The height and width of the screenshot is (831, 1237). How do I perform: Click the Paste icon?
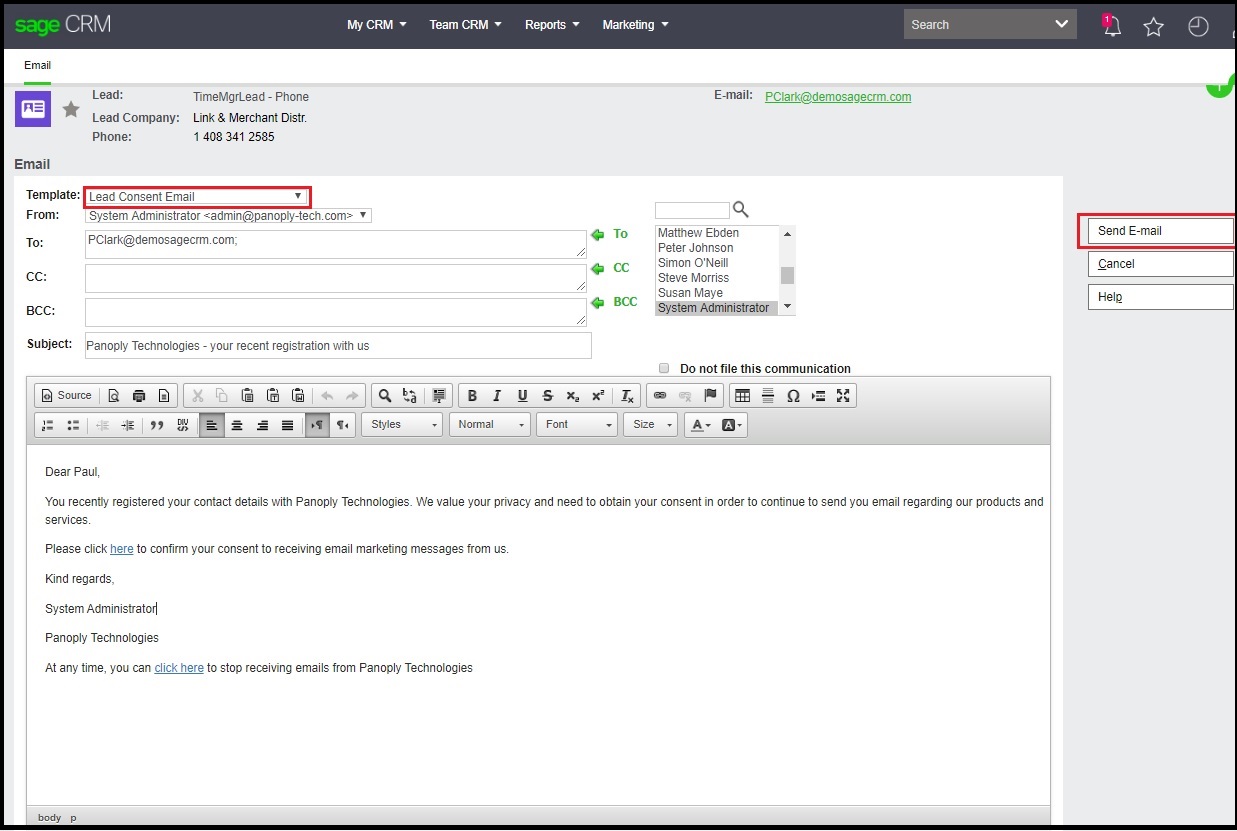(x=247, y=395)
